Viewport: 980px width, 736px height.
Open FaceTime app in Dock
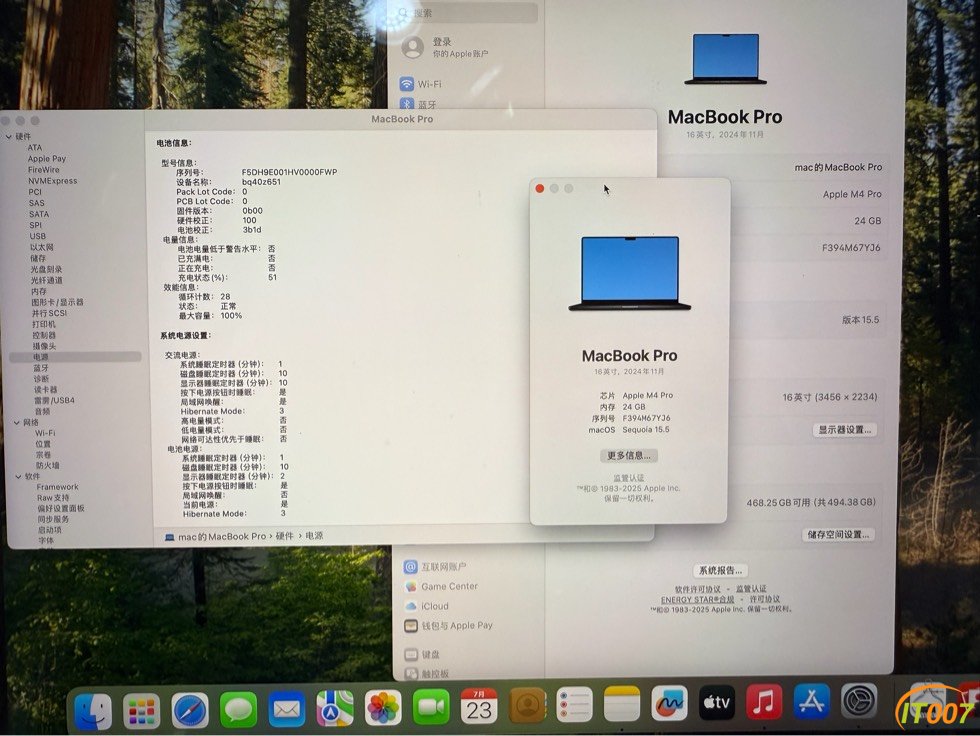pos(431,707)
